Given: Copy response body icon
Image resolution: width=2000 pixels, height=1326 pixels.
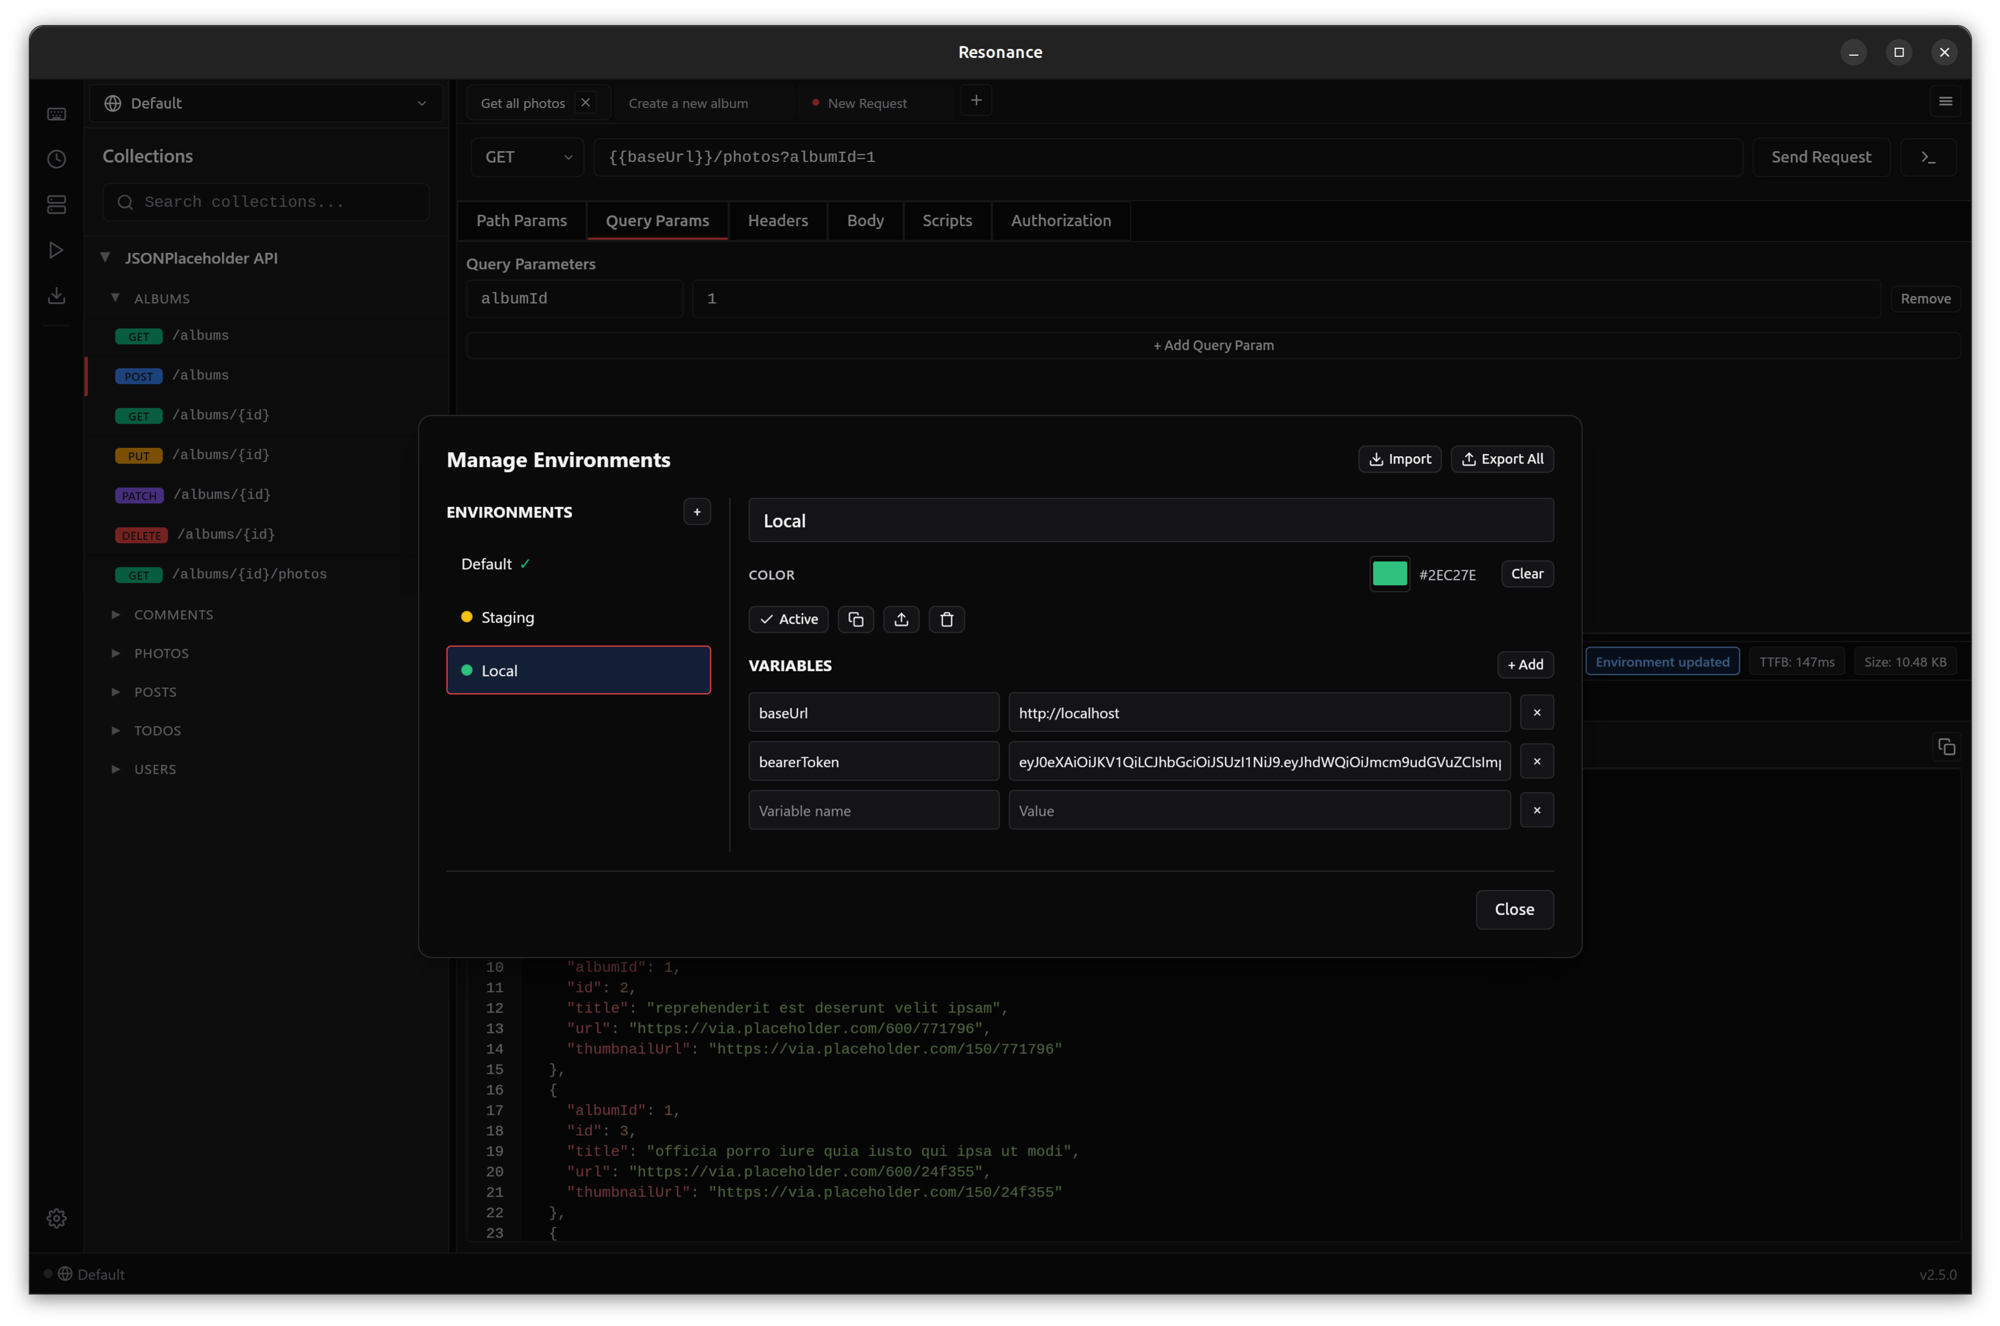Looking at the screenshot, I should [x=1946, y=747].
